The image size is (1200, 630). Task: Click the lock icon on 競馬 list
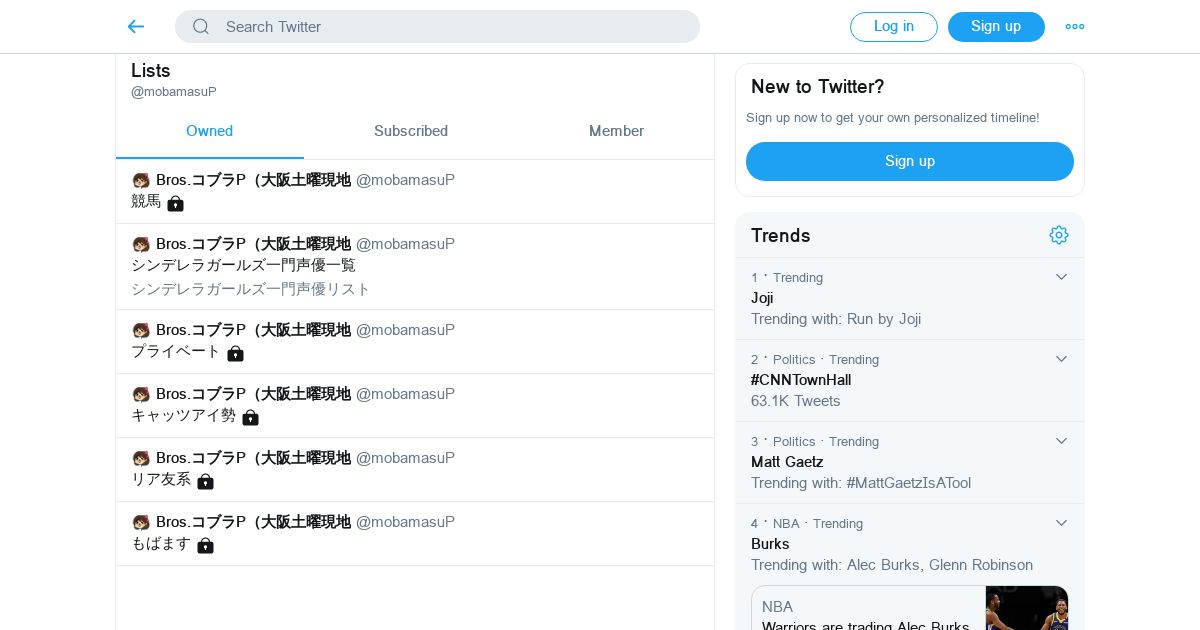pyautogui.click(x=176, y=203)
